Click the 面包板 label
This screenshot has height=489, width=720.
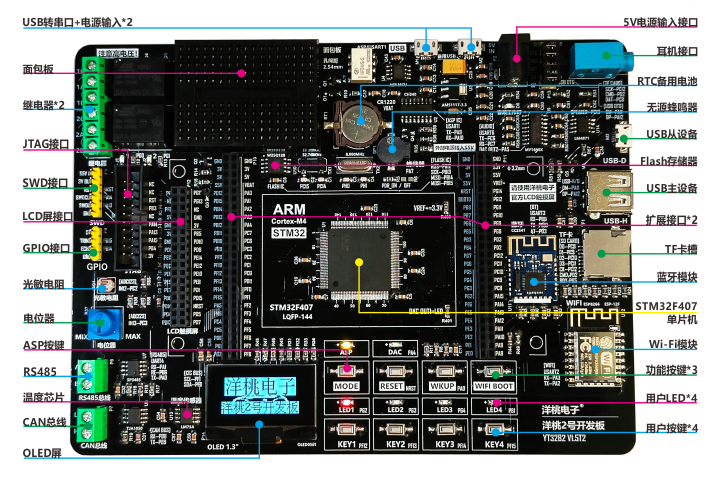click(38, 69)
